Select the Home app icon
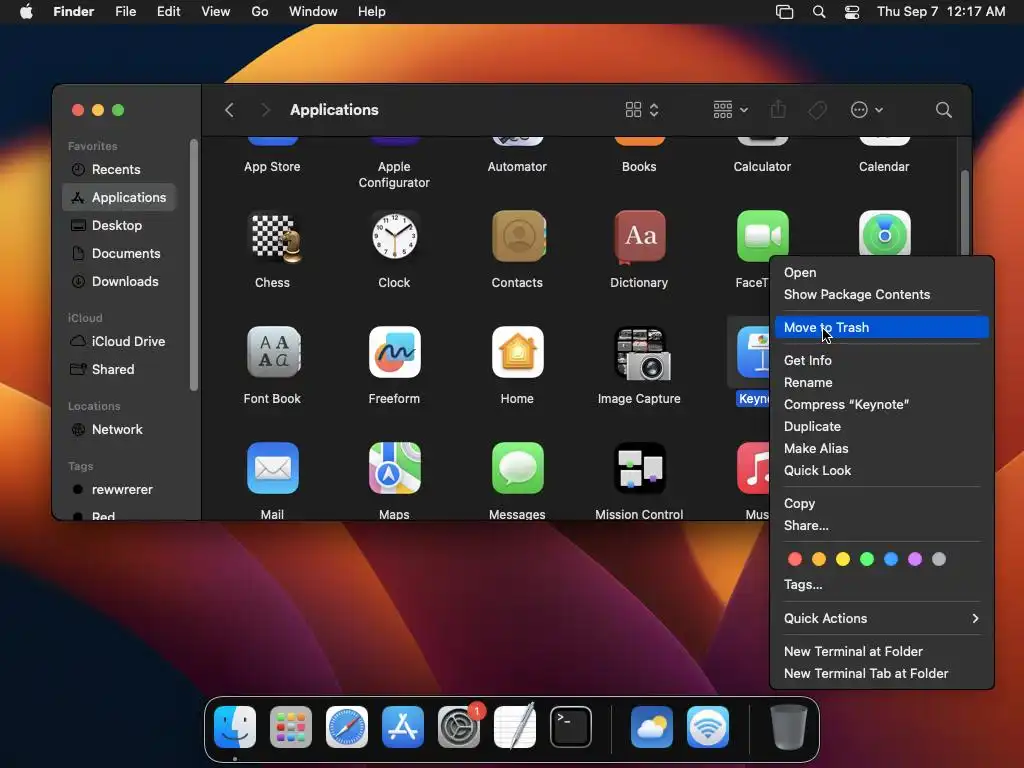The image size is (1024, 768). pos(517,352)
